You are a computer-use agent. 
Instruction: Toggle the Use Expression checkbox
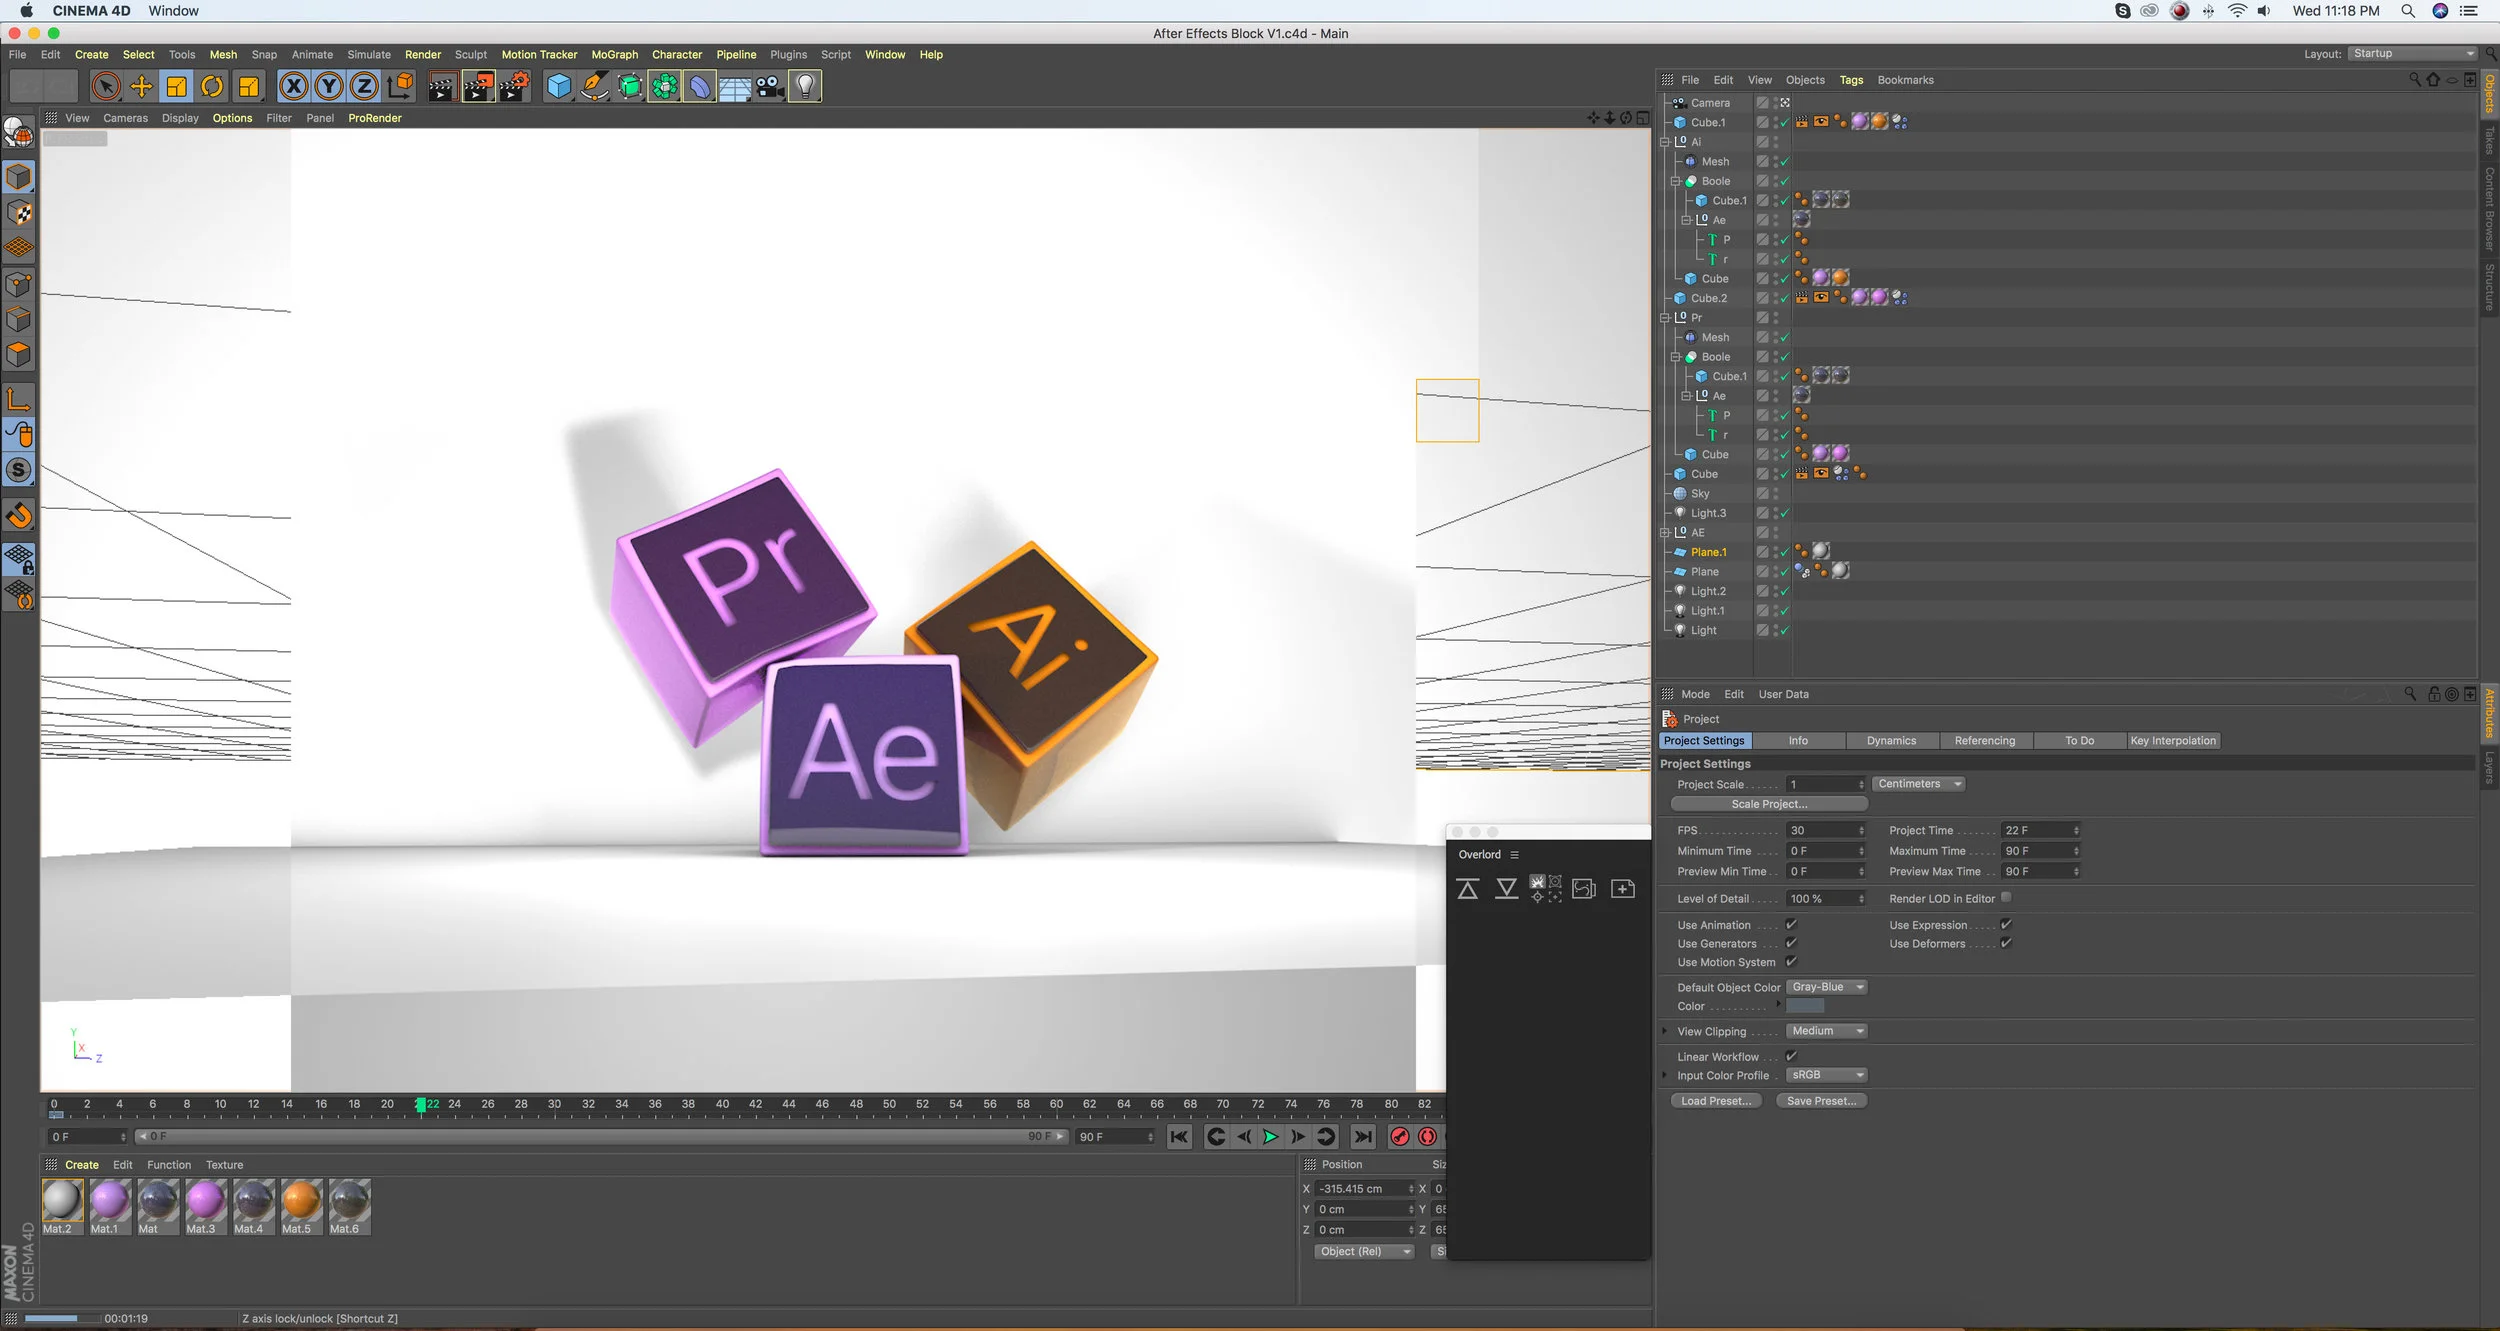[2006, 925]
